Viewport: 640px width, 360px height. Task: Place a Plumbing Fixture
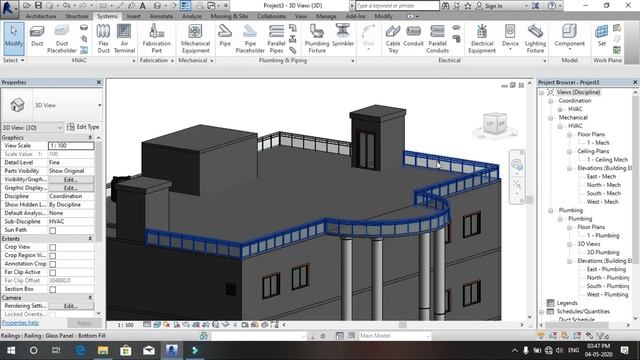[317, 39]
